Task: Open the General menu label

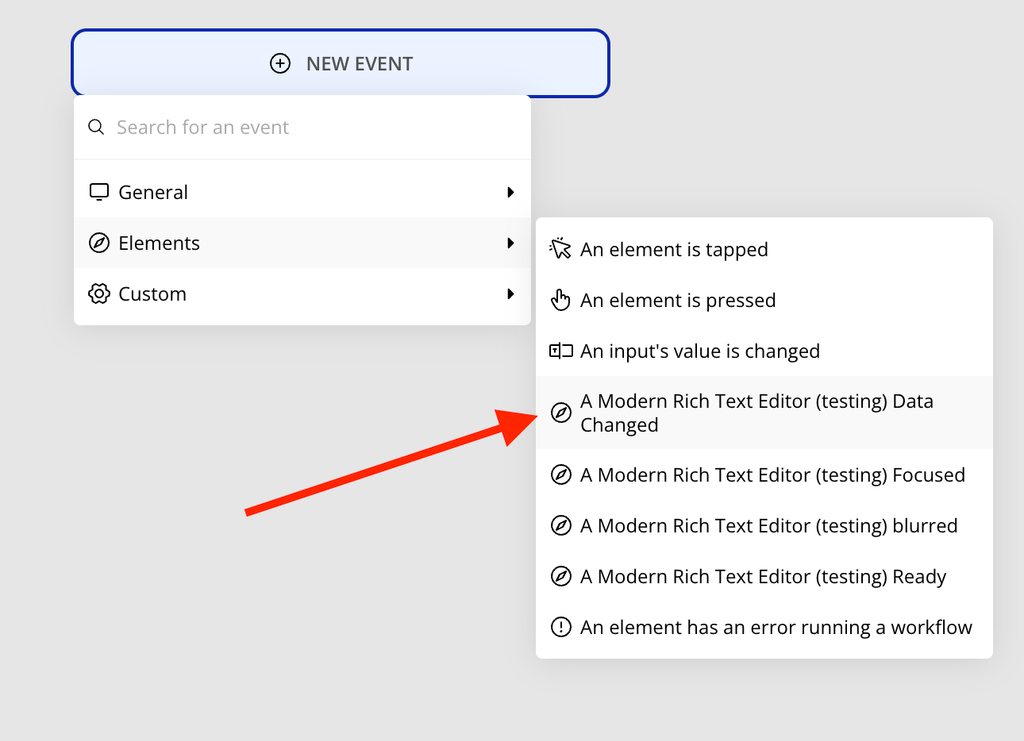Action: pos(153,192)
